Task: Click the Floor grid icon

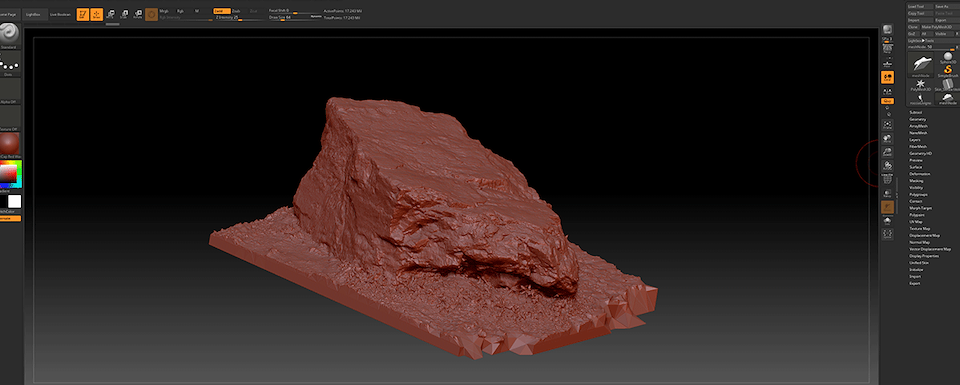Action: click(x=888, y=63)
